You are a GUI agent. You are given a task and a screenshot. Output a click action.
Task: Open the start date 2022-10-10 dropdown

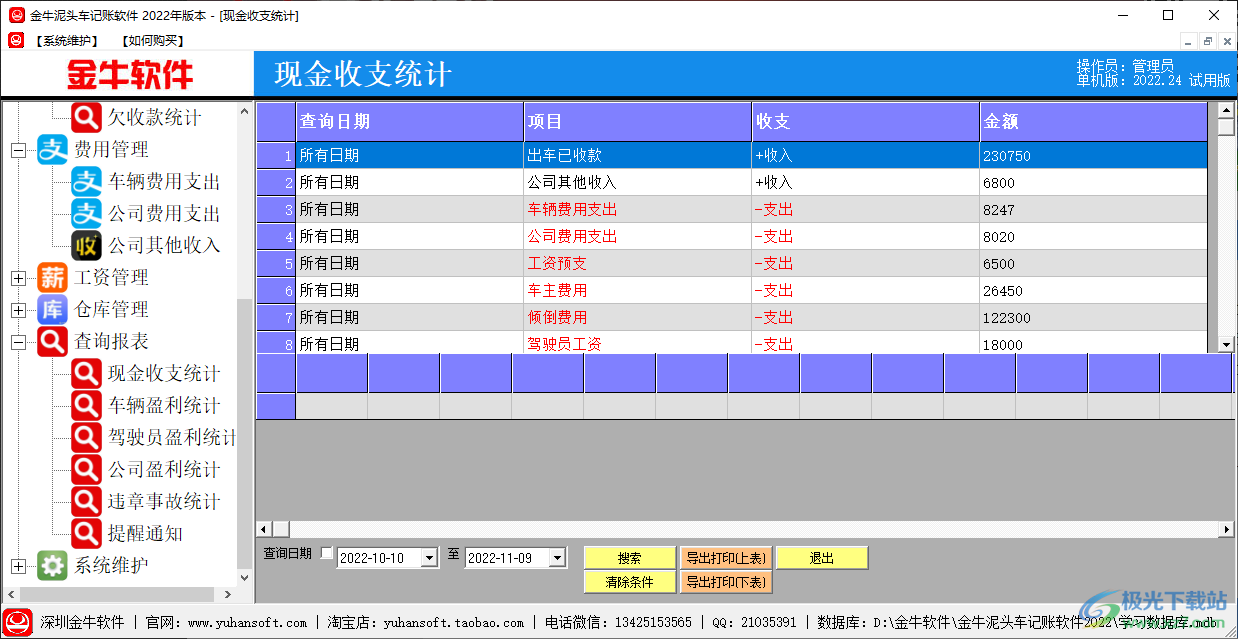click(x=429, y=558)
